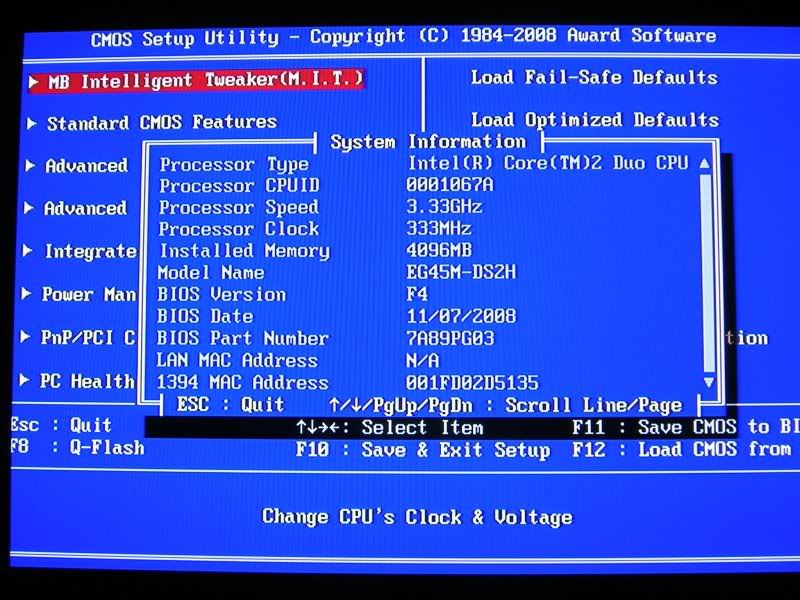Click scroll-down arrow in System Information
The width and height of the screenshot is (800, 600).
point(708,382)
